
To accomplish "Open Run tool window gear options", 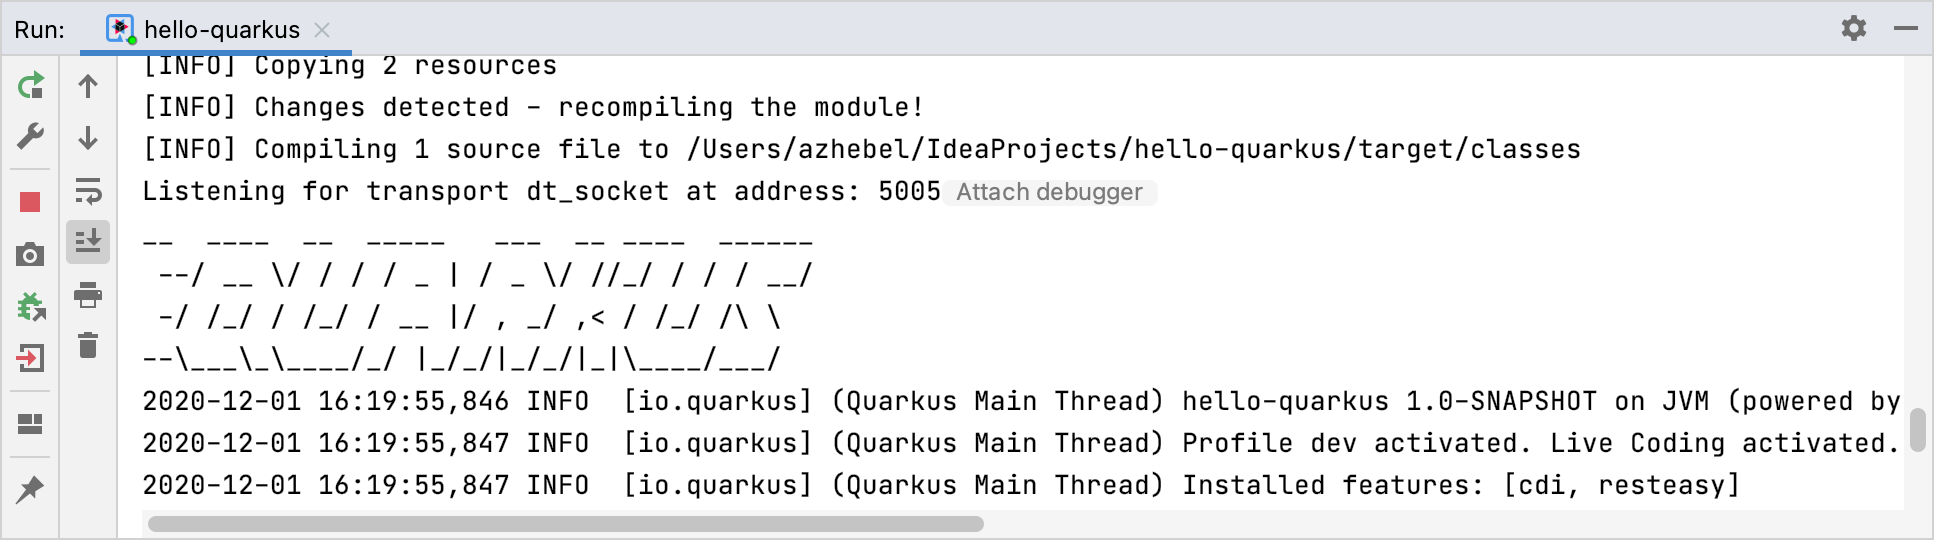I will [1854, 28].
